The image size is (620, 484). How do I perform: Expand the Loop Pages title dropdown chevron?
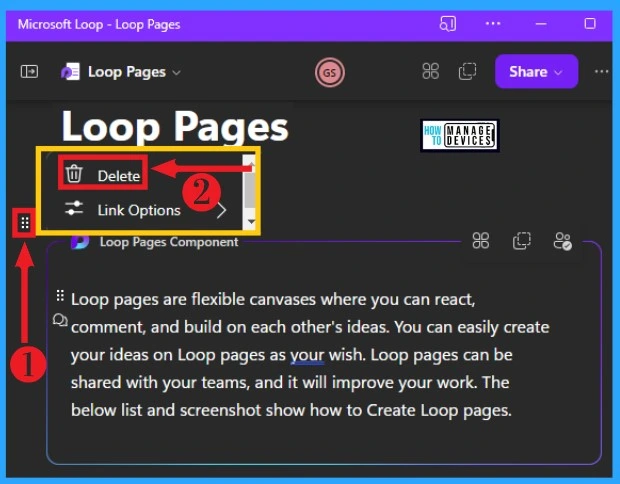pos(177,73)
